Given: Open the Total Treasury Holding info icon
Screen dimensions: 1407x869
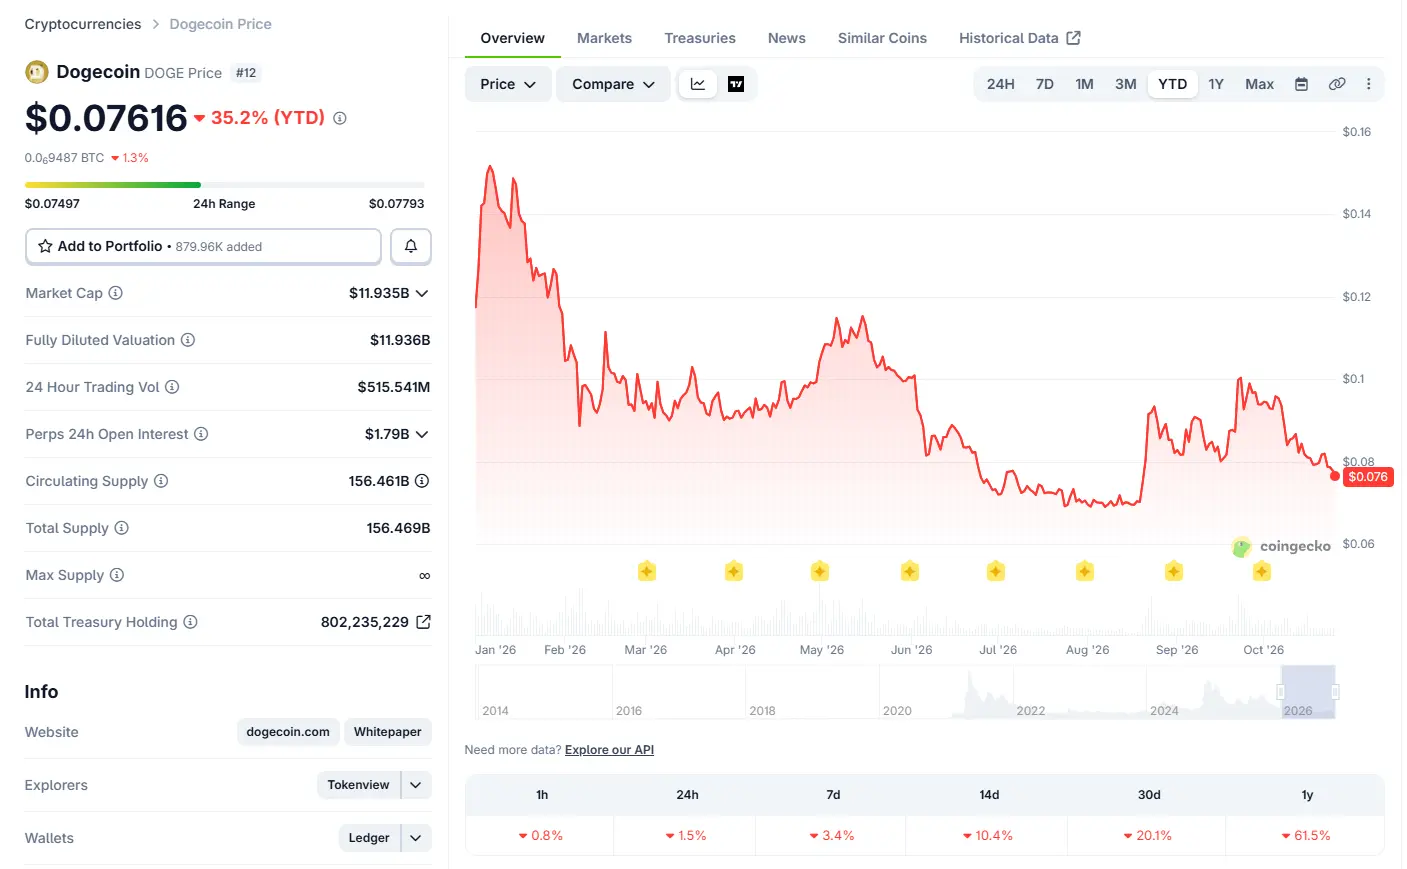Looking at the screenshot, I should [x=191, y=622].
